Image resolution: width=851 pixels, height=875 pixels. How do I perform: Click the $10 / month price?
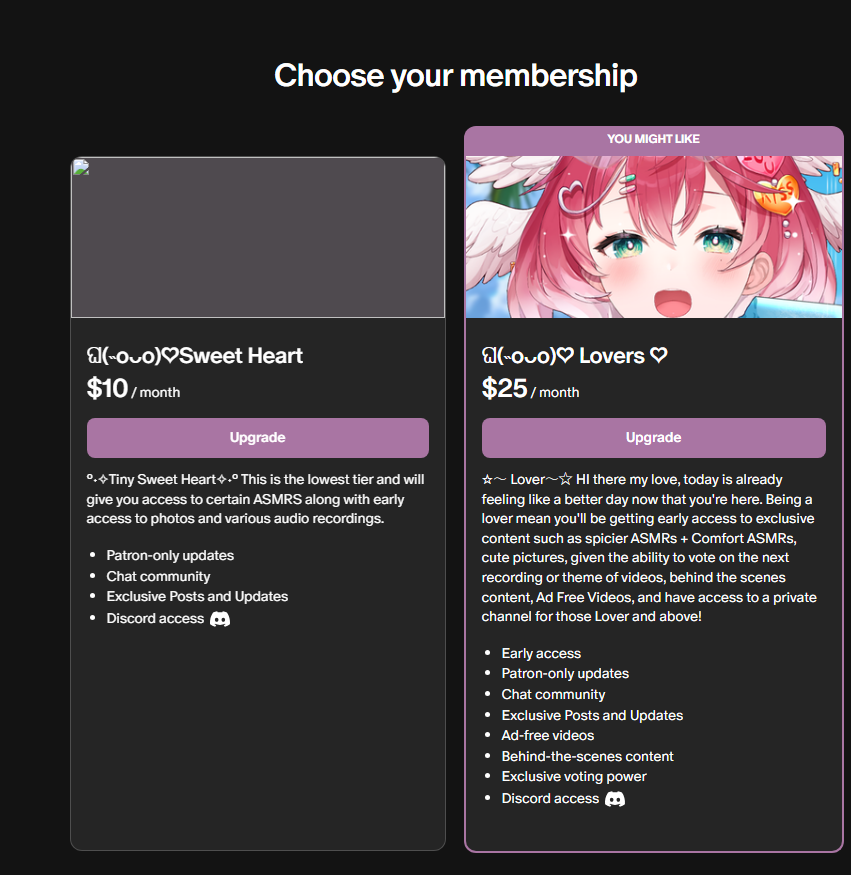[133, 388]
